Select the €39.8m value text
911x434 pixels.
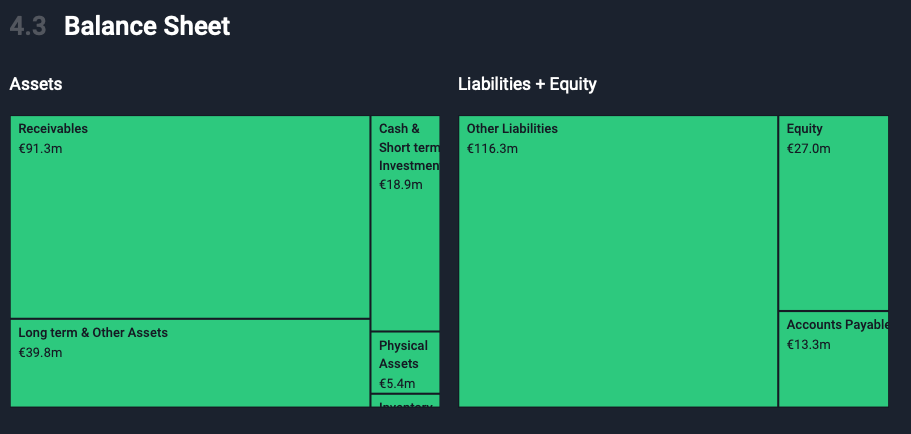40,353
